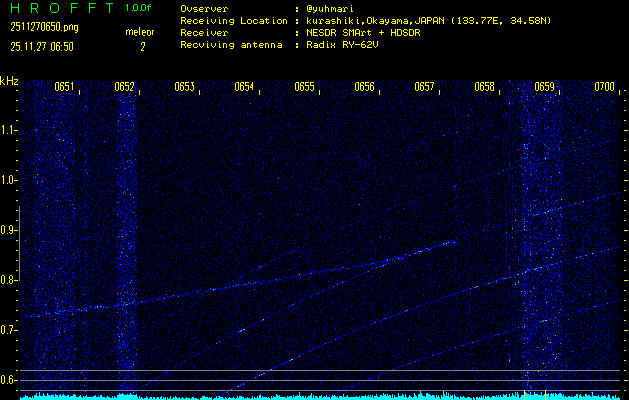Click the meteor count label
The height and width of the screenshot is (400, 629).
(139, 32)
